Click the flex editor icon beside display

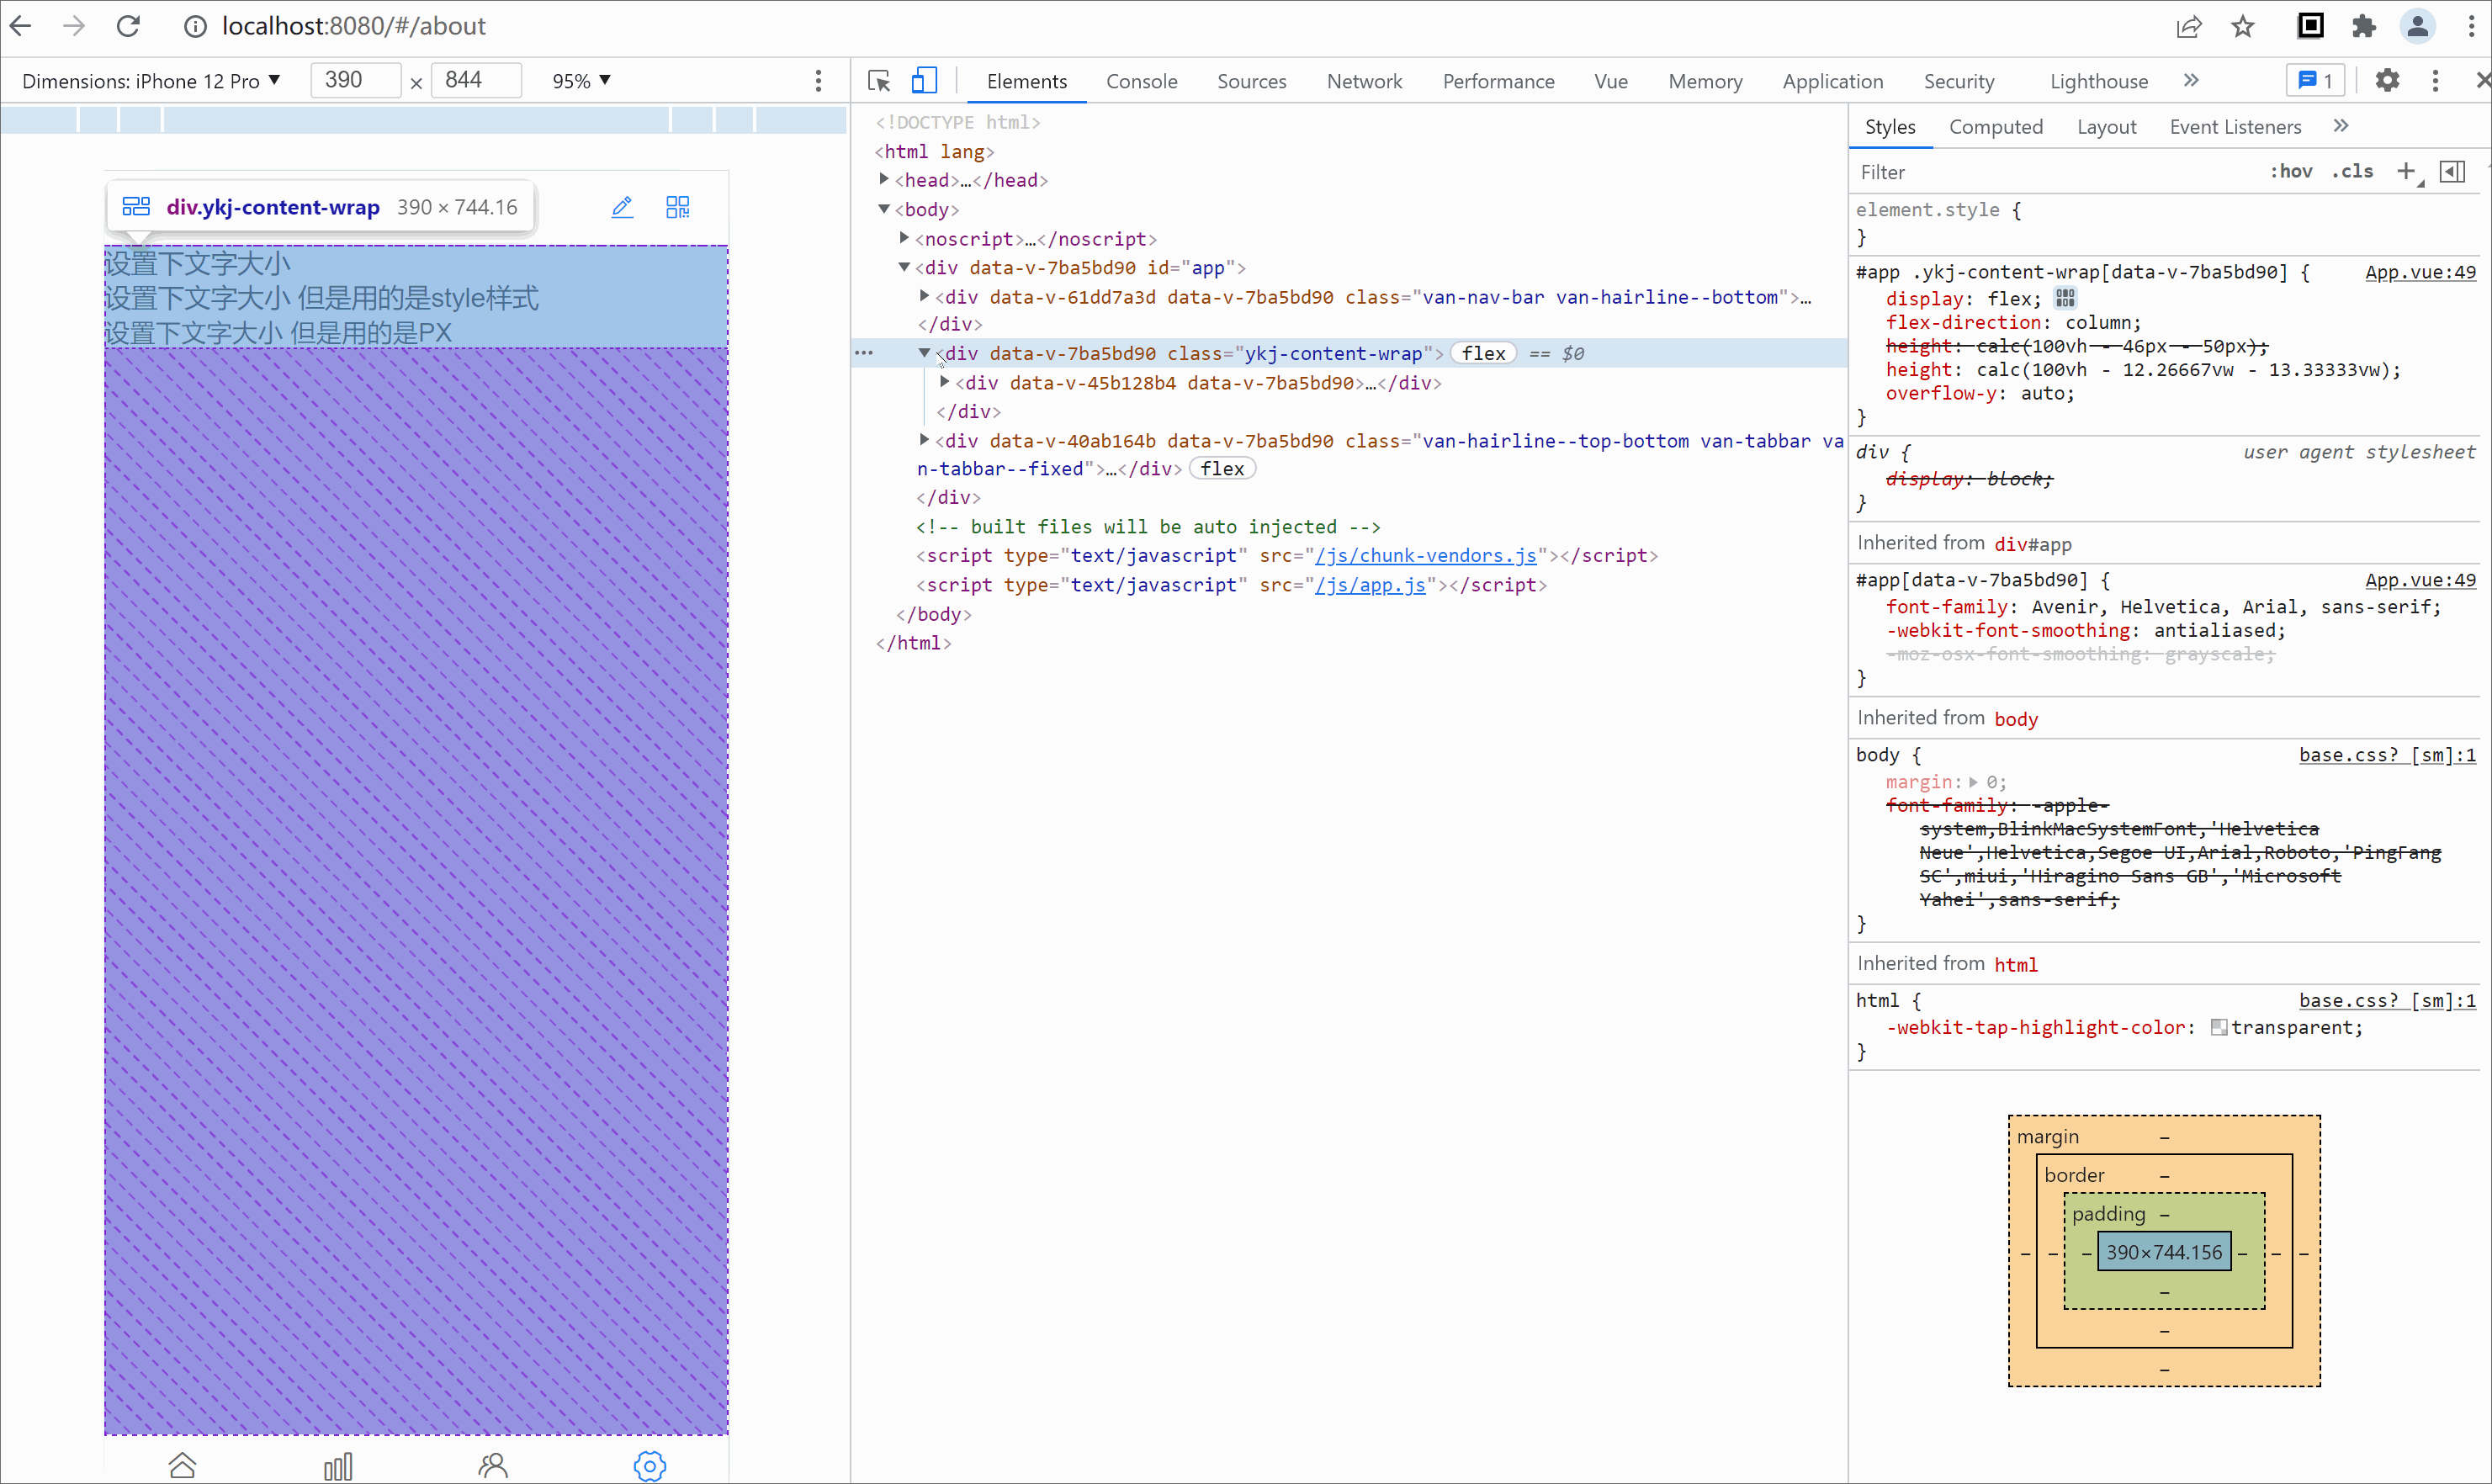[2065, 298]
